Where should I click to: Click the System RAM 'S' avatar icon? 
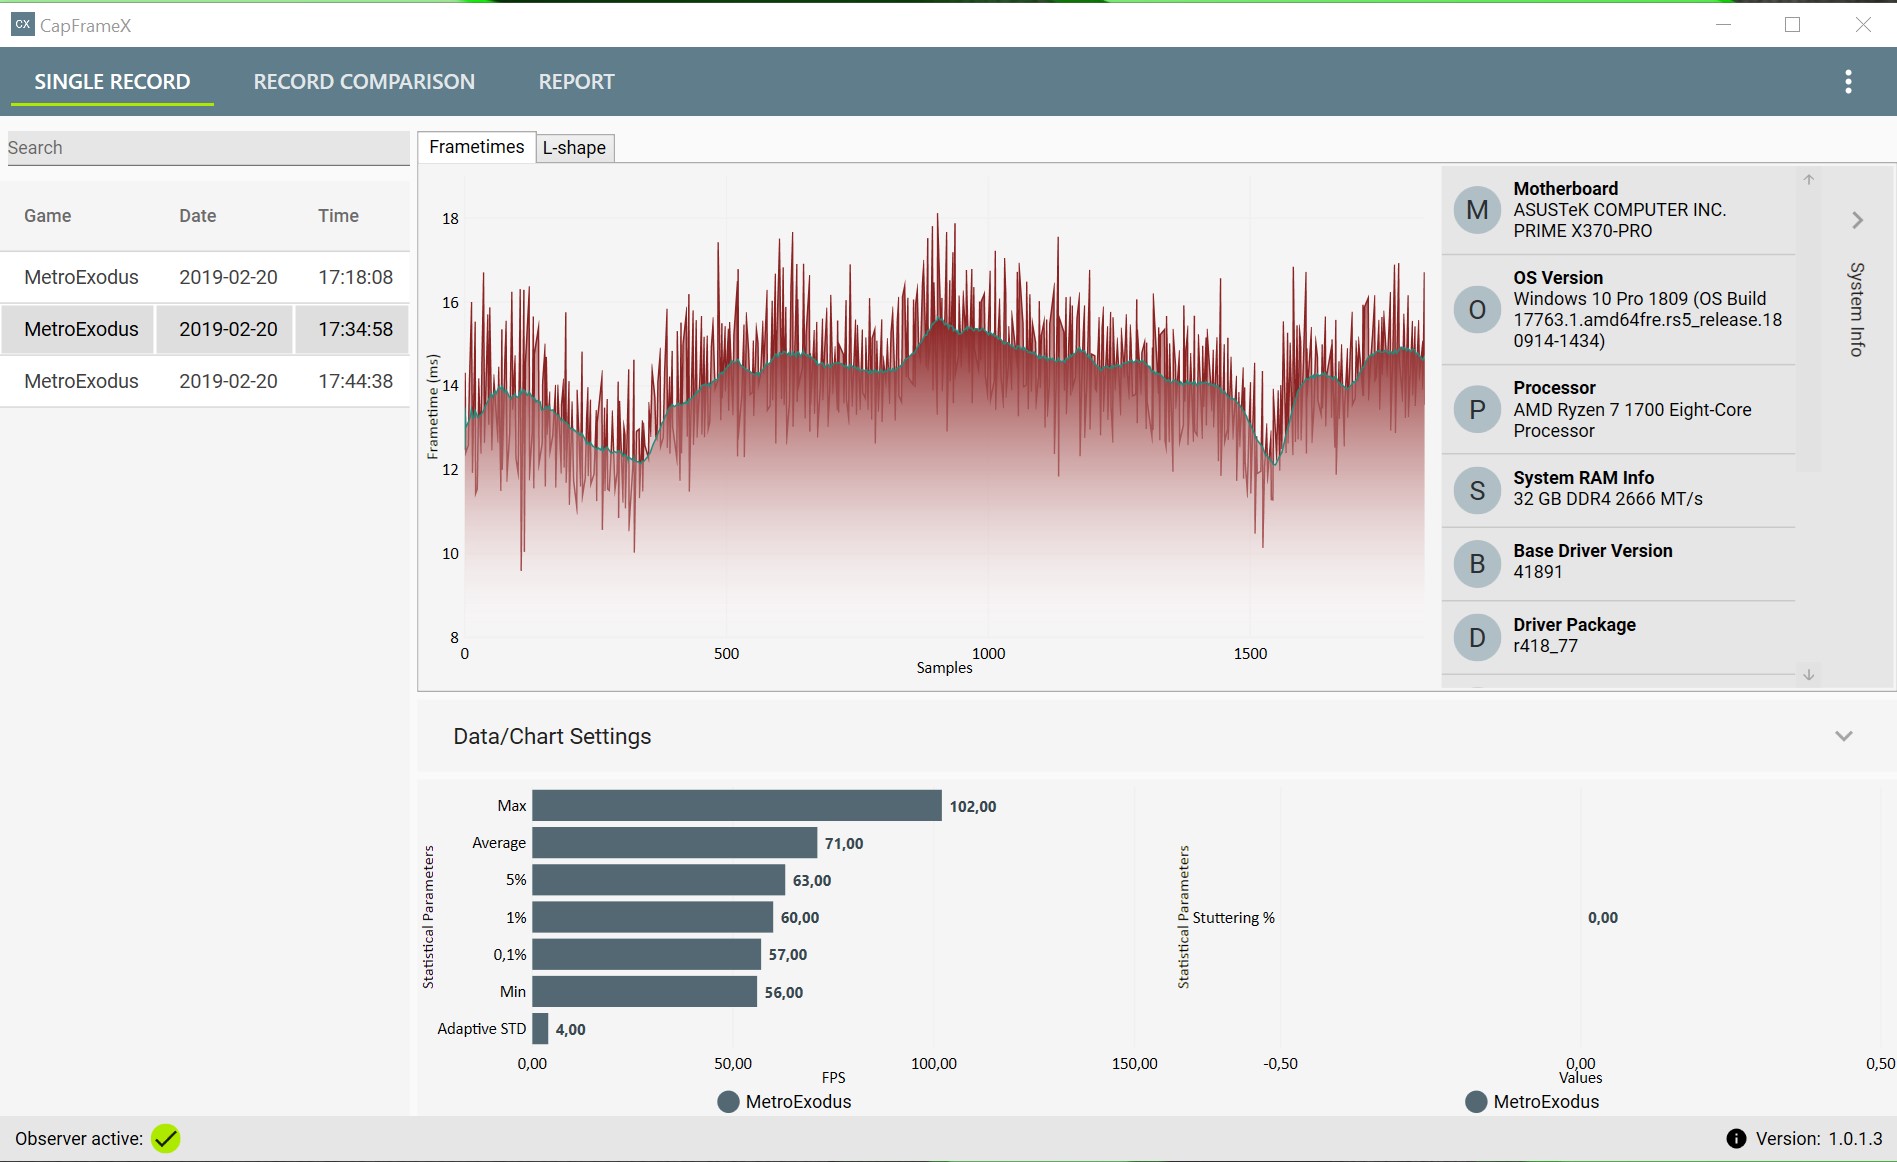tap(1477, 490)
